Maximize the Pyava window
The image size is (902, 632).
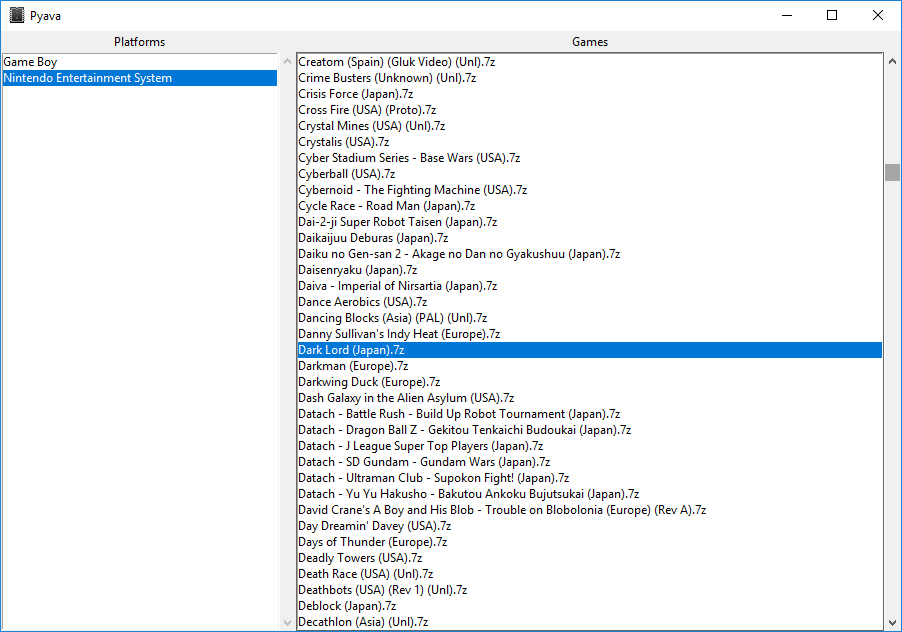click(832, 16)
